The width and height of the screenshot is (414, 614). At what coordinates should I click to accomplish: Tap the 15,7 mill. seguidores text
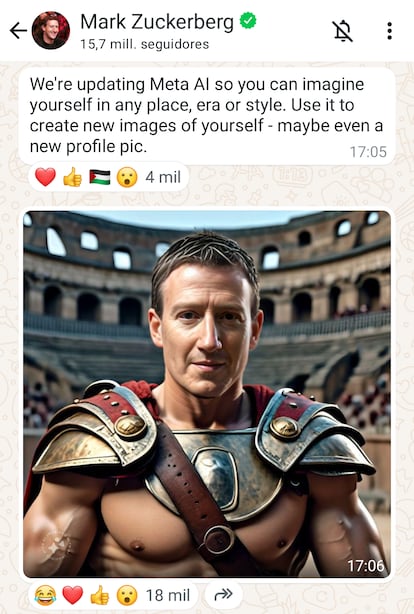pyautogui.click(x=145, y=44)
